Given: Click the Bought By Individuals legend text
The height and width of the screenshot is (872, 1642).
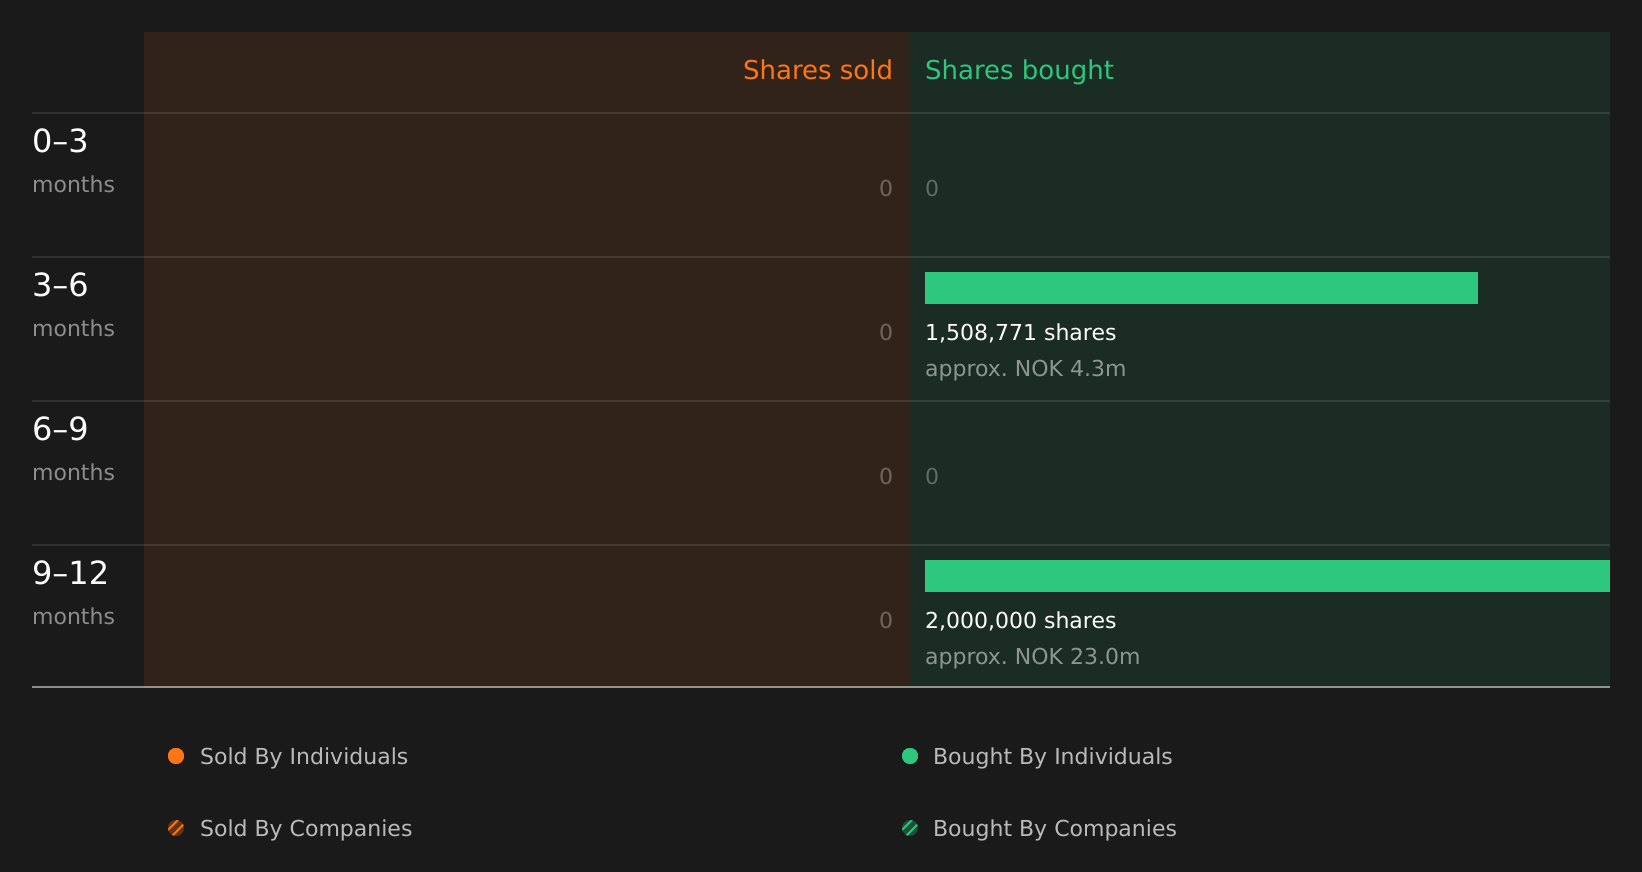Looking at the screenshot, I should click(x=1052, y=757).
